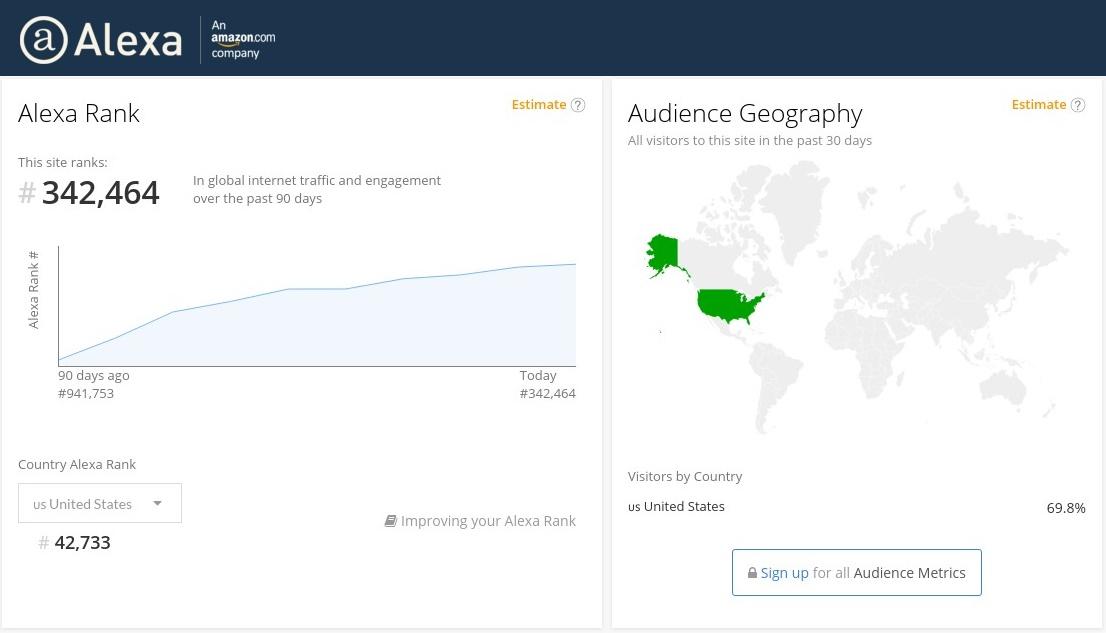Open the Alexa Rank help question mark
Screen dimensions: 1106x633
click(578, 104)
